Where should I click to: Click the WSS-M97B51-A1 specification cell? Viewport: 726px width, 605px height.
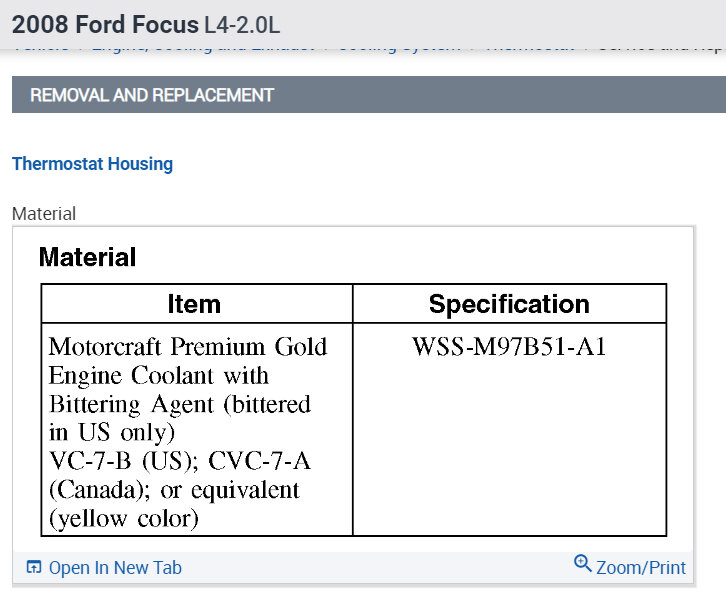[x=509, y=348]
